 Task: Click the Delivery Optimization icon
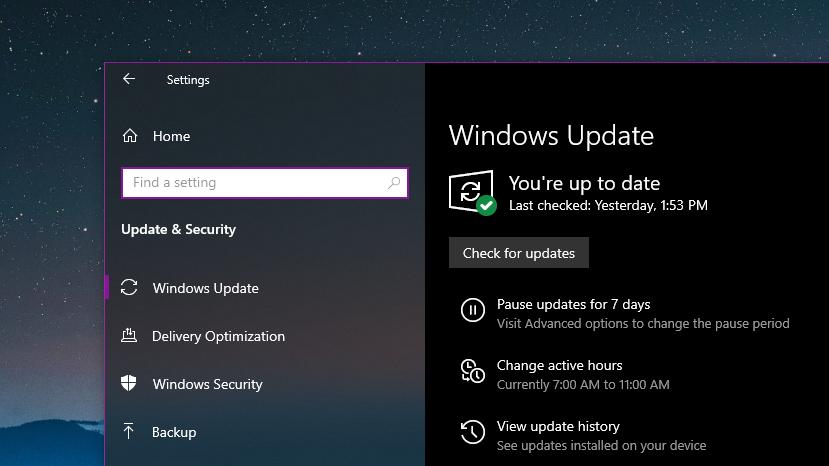point(129,335)
